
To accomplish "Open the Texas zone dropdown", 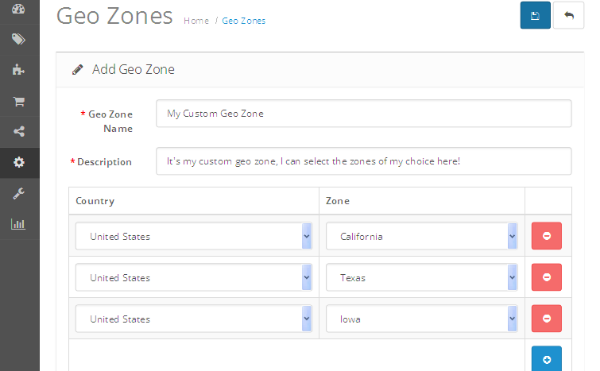I will [422, 278].
